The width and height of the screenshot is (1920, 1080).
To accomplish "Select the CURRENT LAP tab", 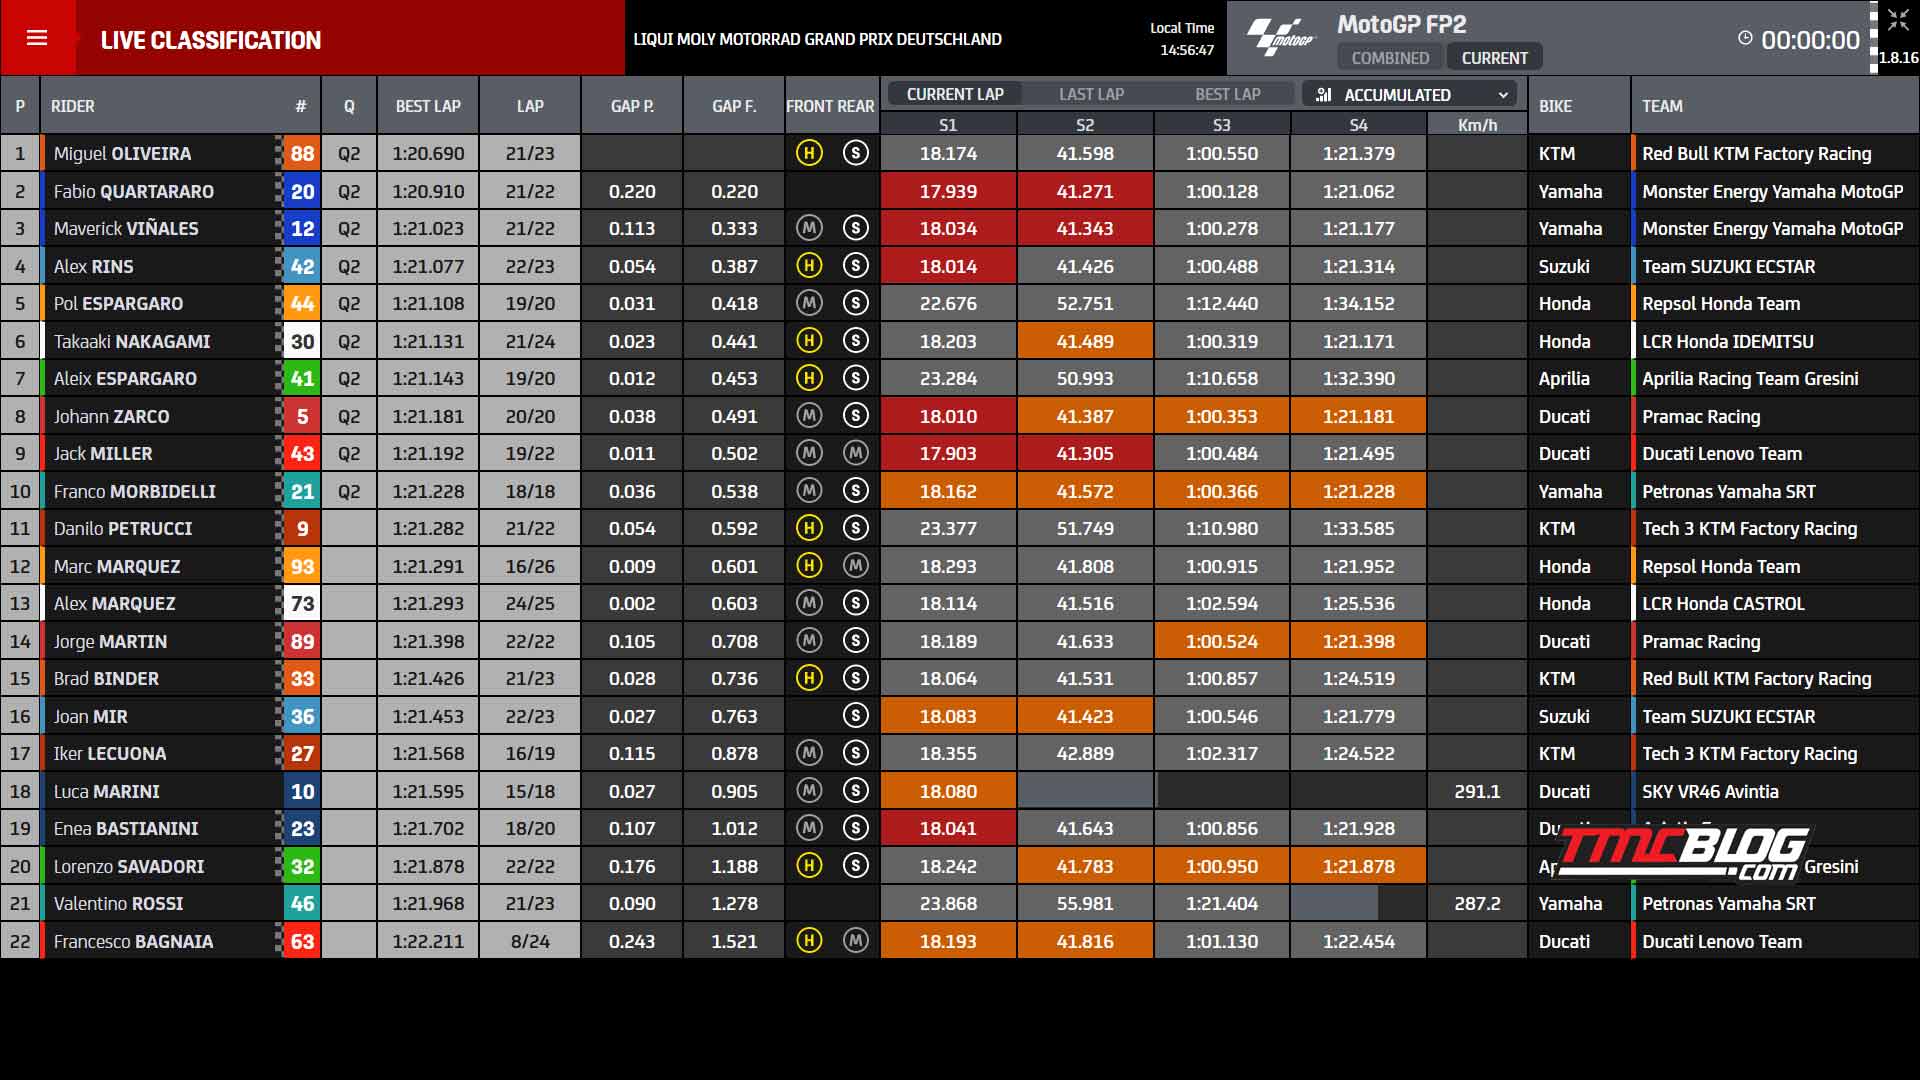I will tap(955, 94).
